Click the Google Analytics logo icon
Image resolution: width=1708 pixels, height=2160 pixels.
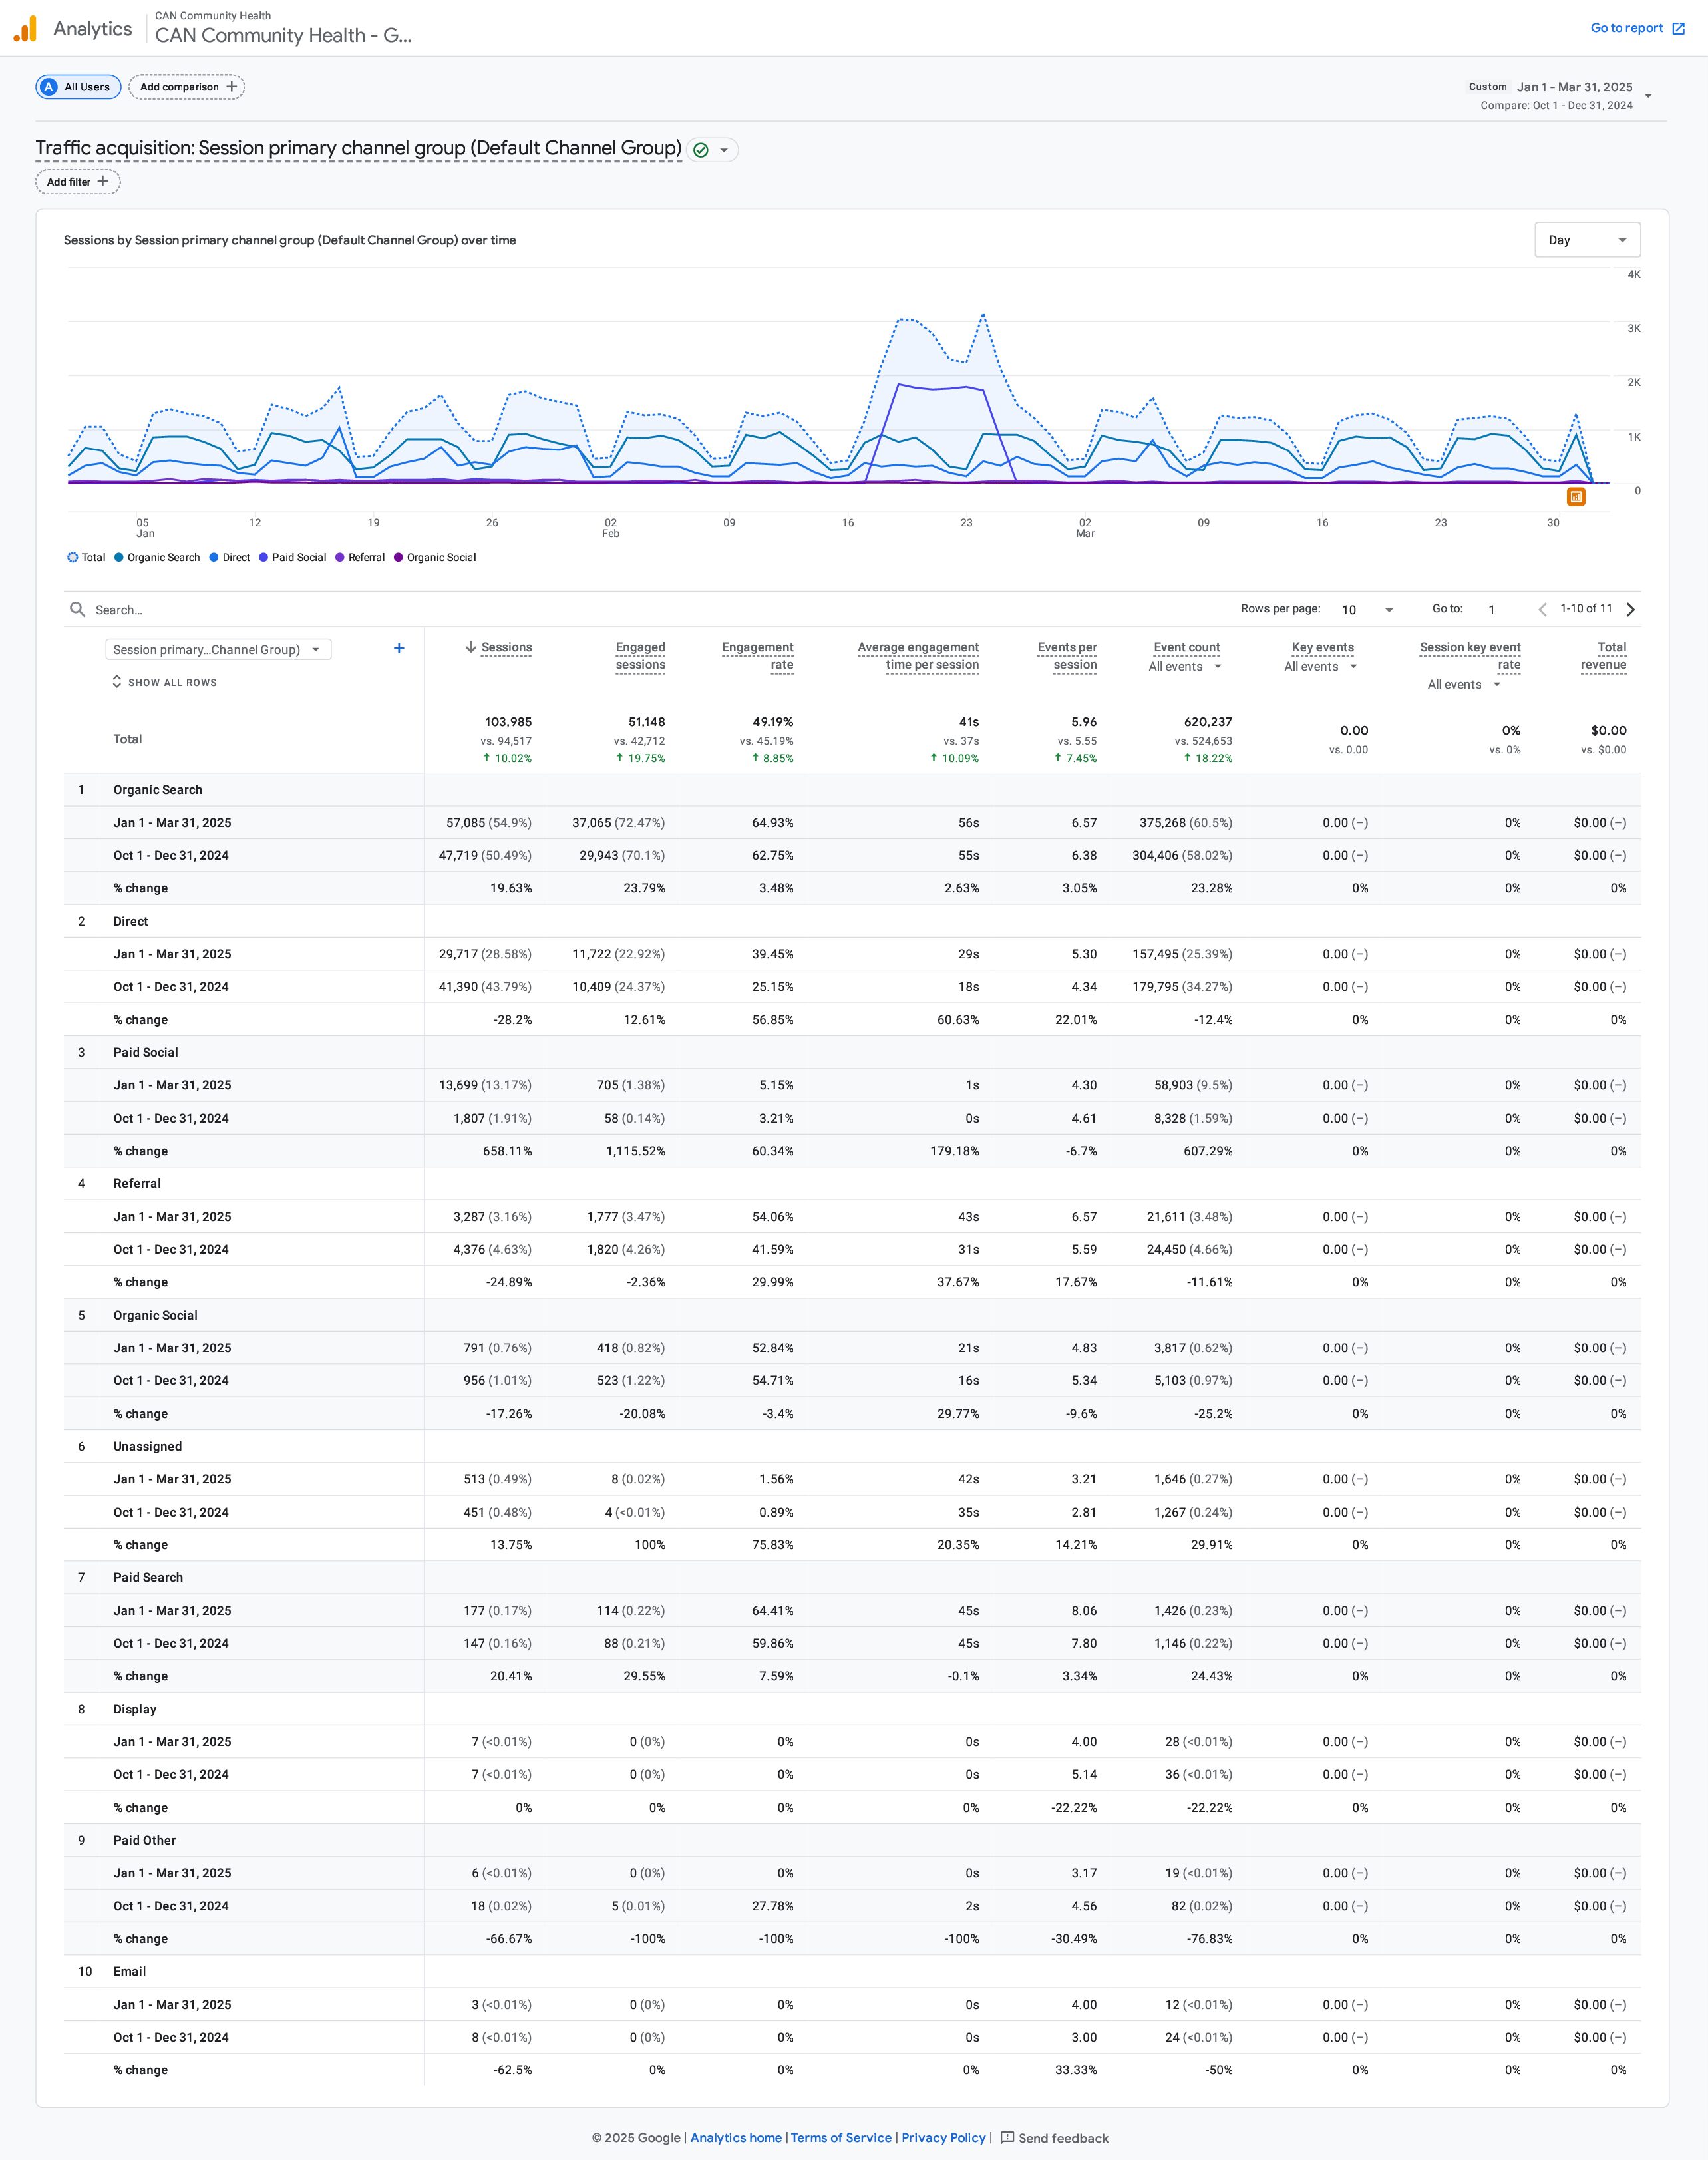pyautogui.click(x=25, y=28)
